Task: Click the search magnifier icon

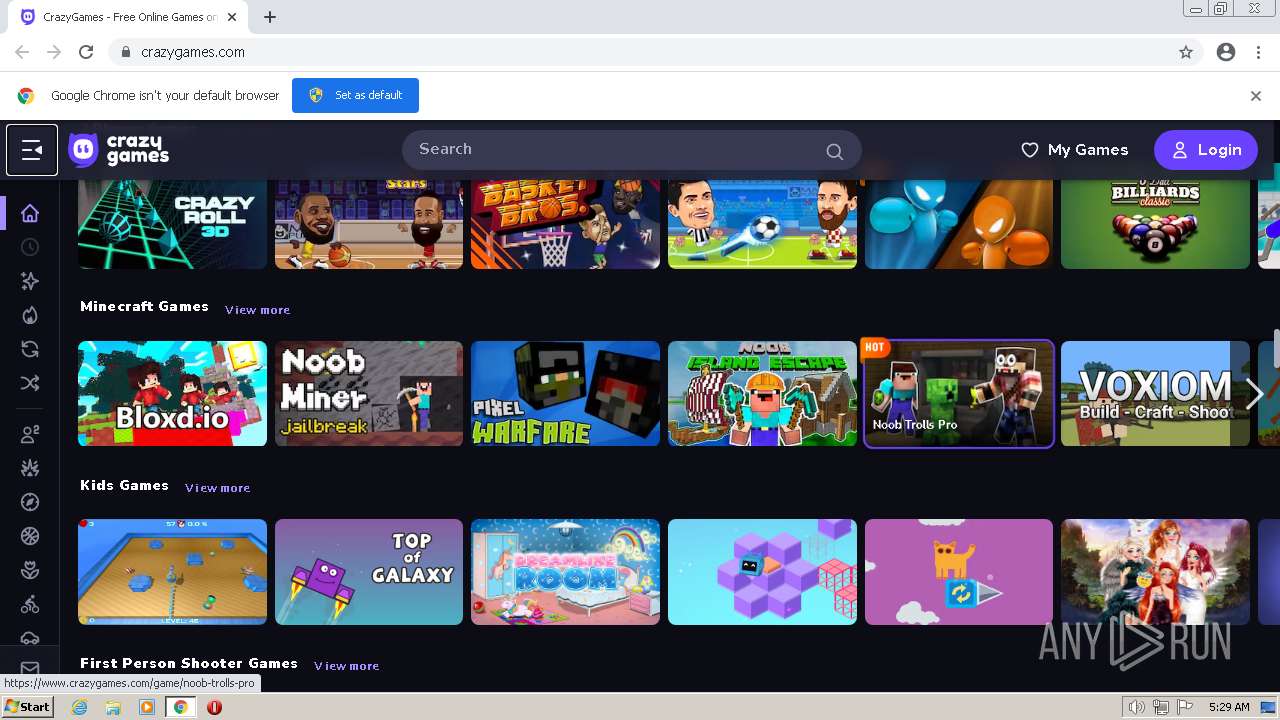Action: [834, 151]
